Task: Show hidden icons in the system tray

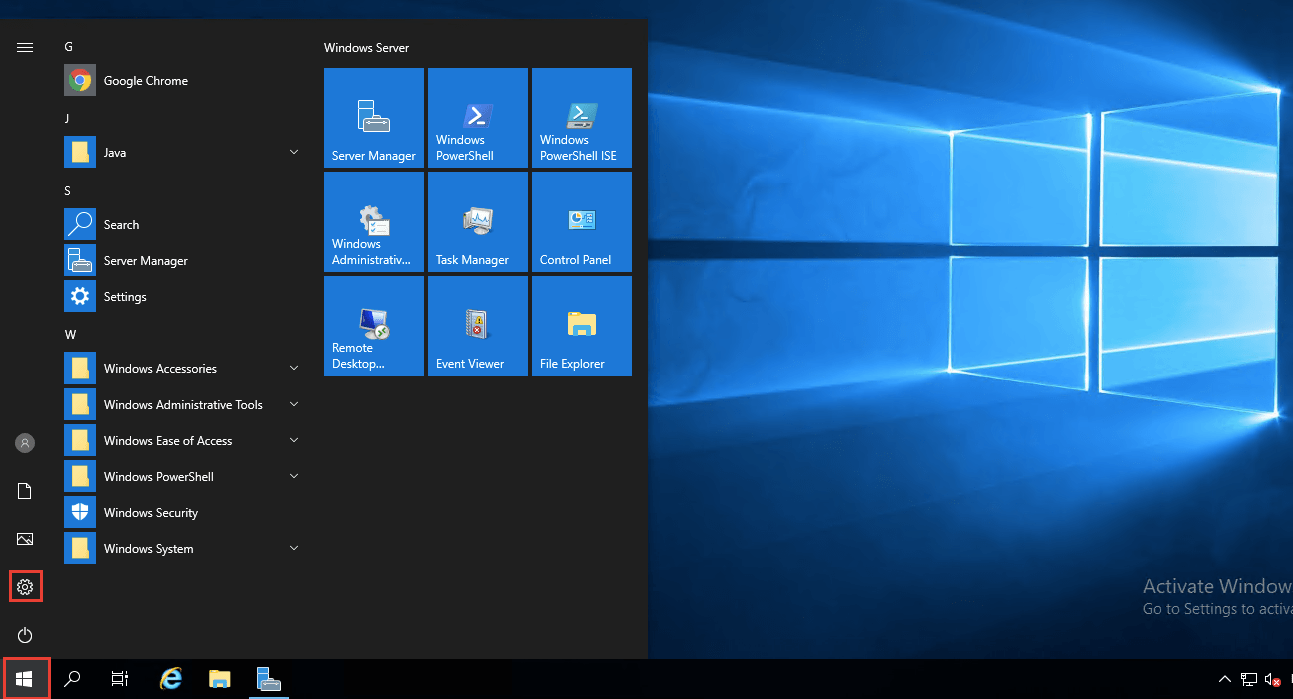Action: pos(1225,680)
